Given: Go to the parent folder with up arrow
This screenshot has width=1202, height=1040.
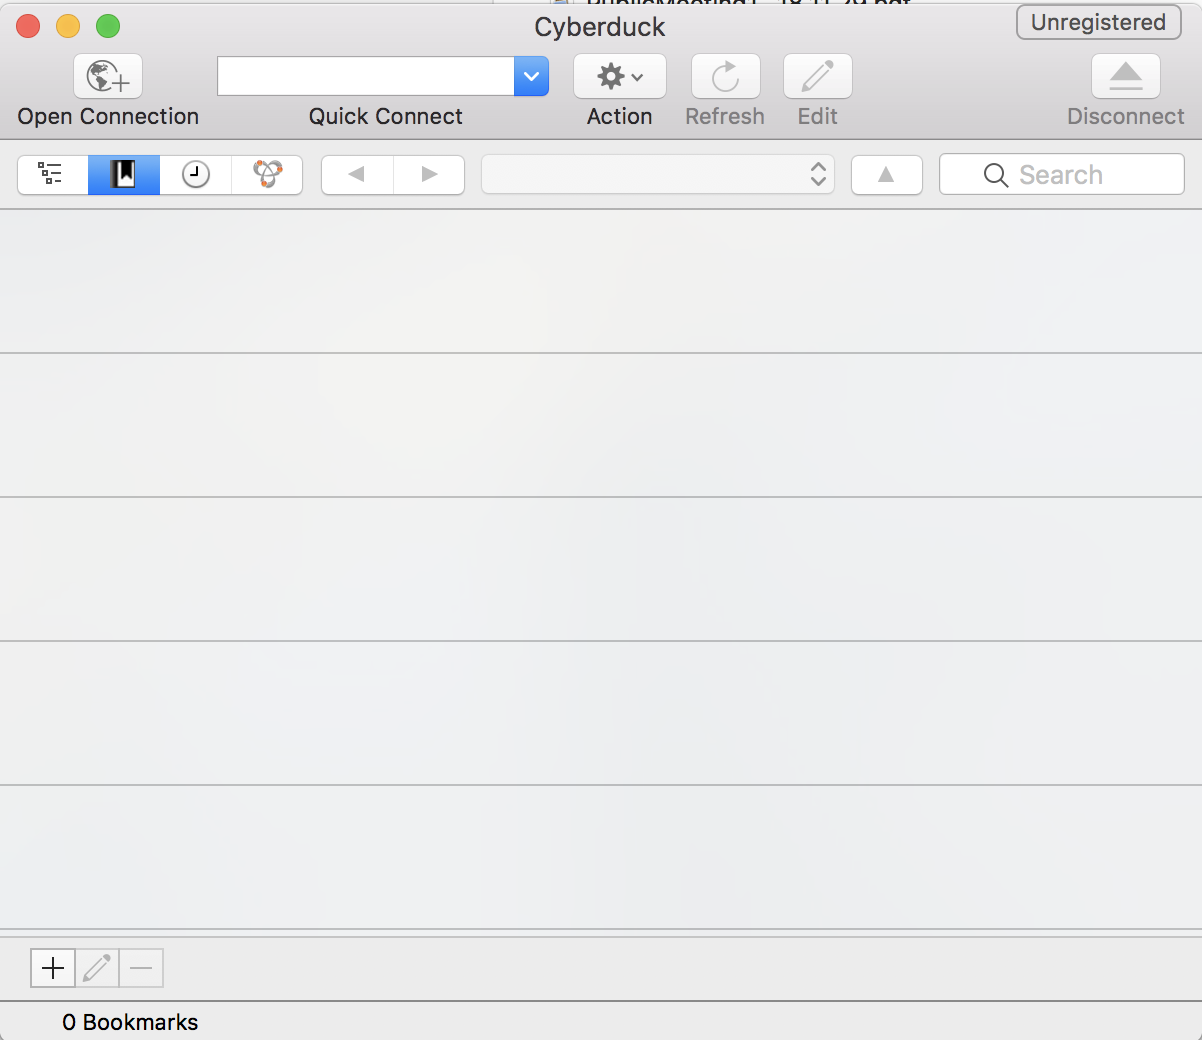Looking at the screenshot, I should point(886,175).
